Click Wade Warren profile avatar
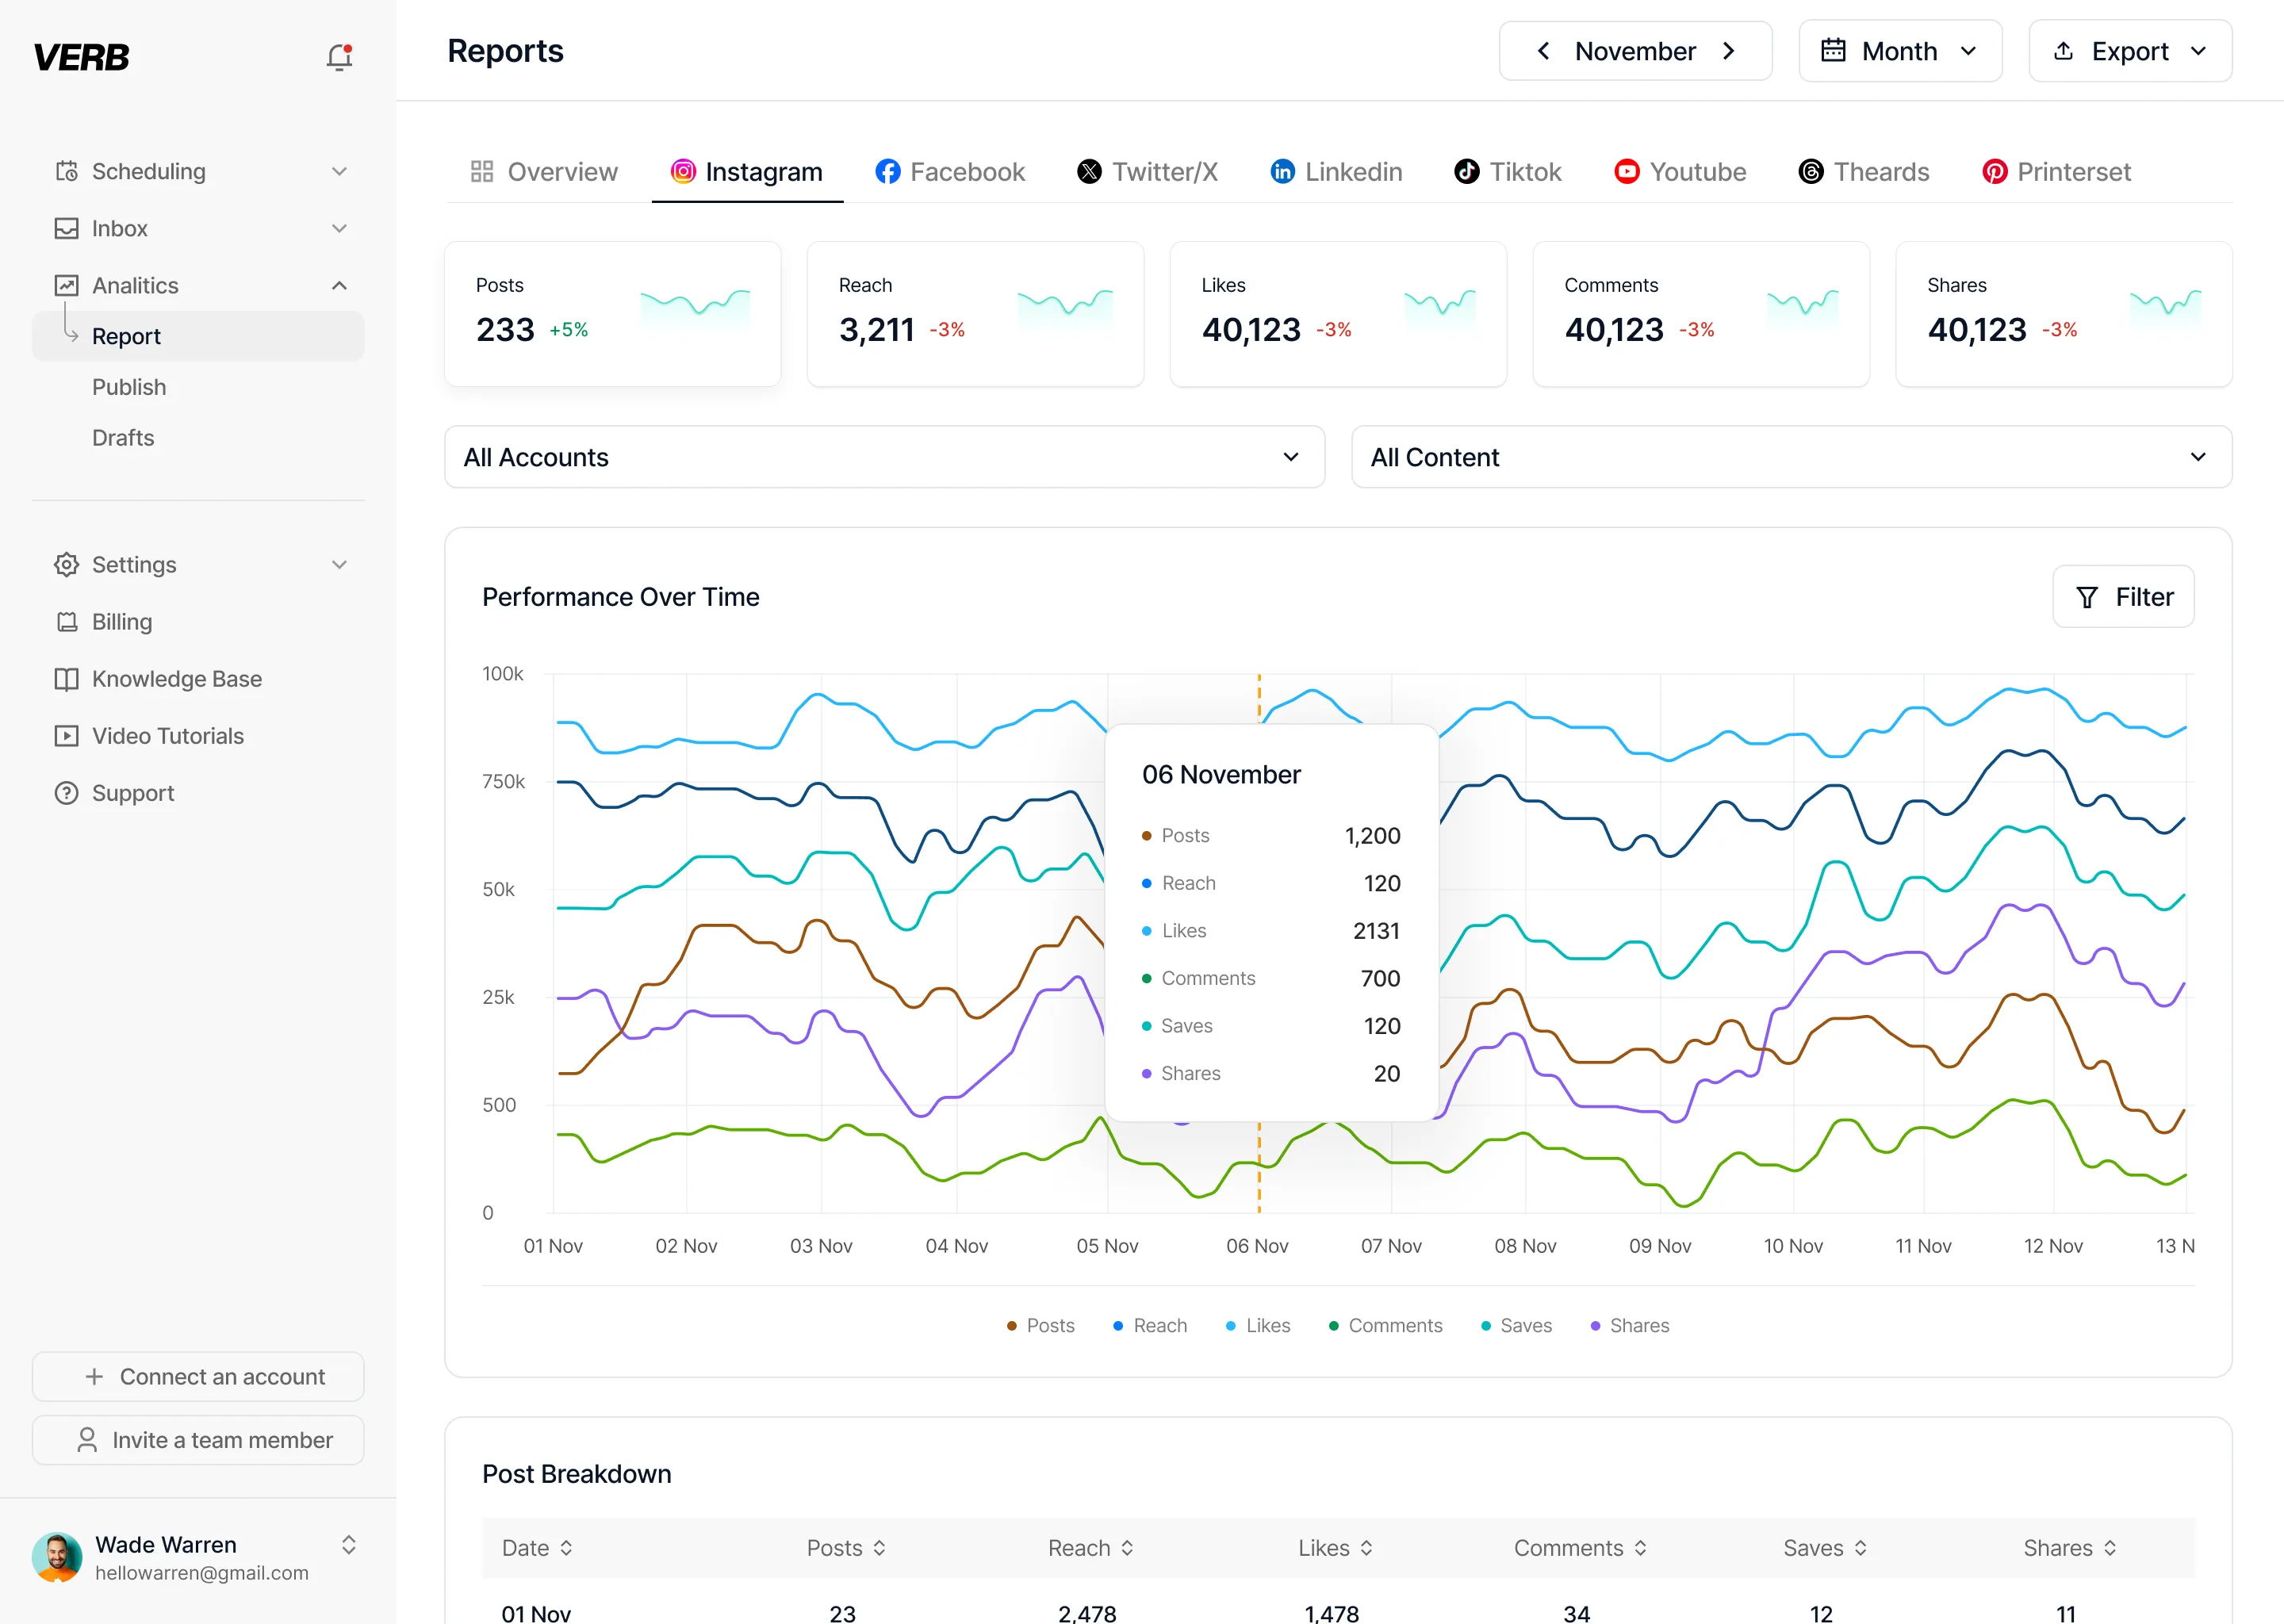 tap(57, 1557)
